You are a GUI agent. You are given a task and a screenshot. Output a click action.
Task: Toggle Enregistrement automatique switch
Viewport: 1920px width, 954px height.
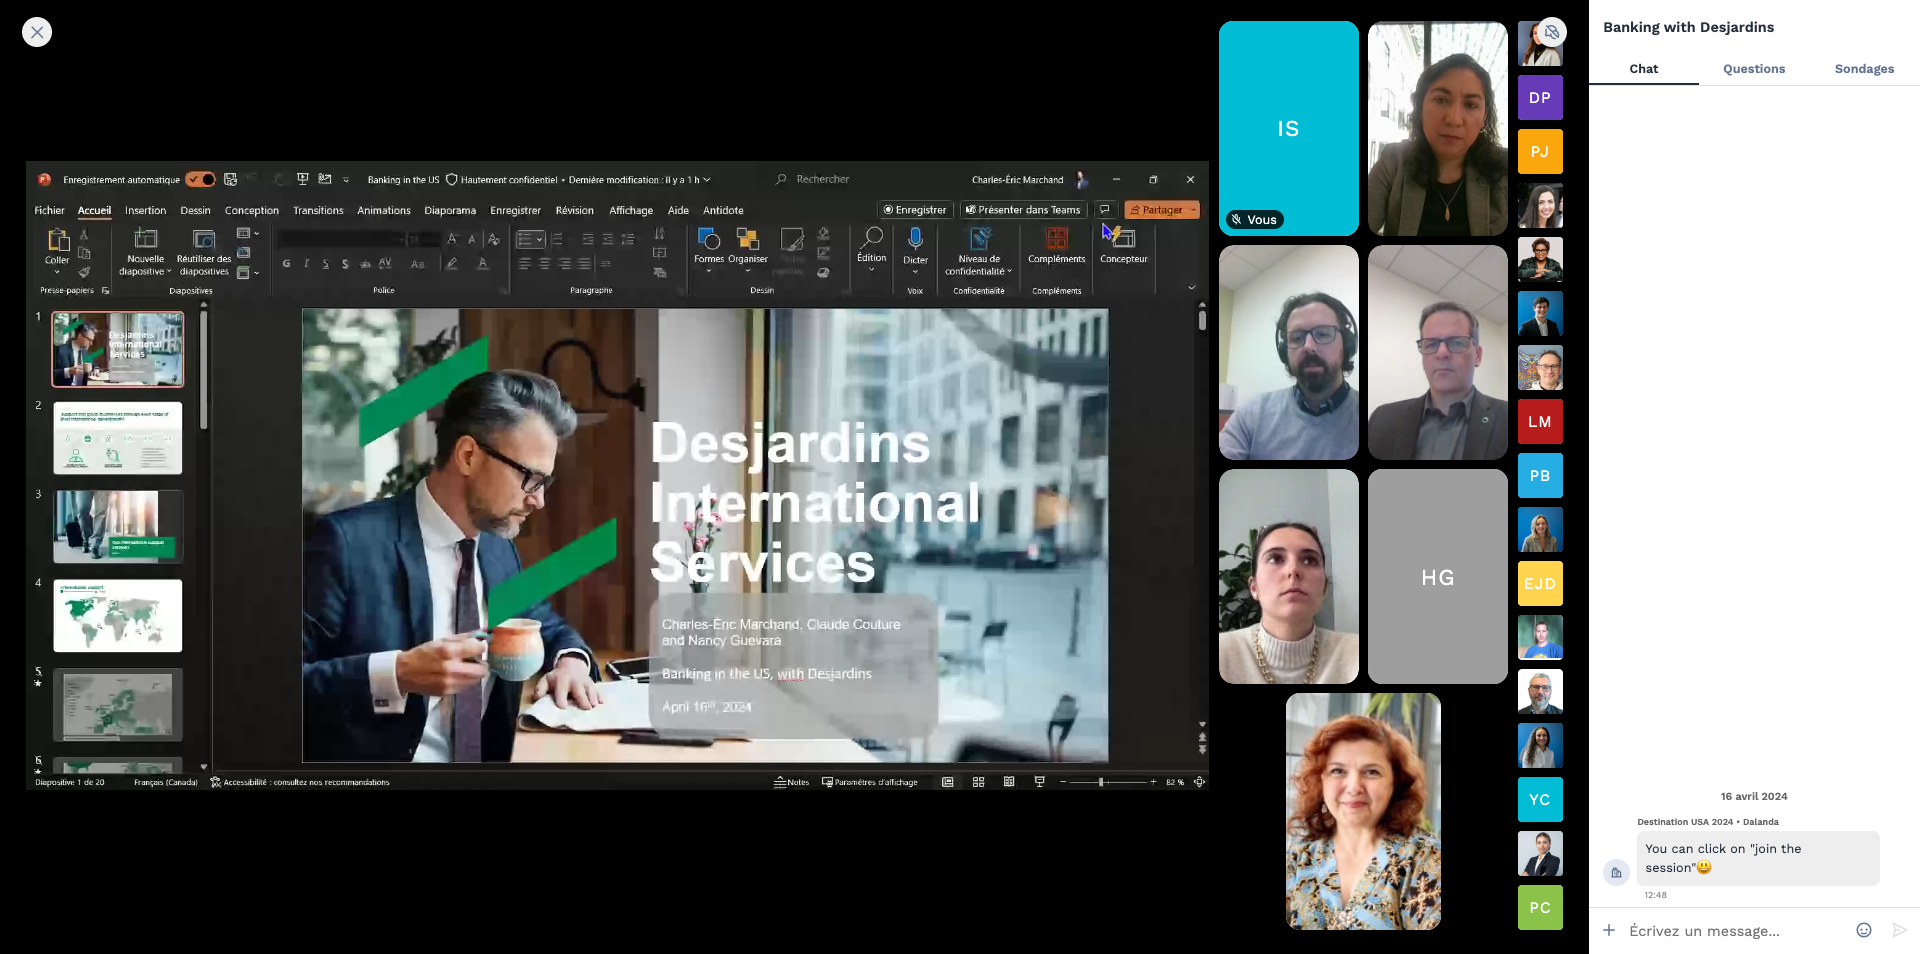click(x=200, y=180)
